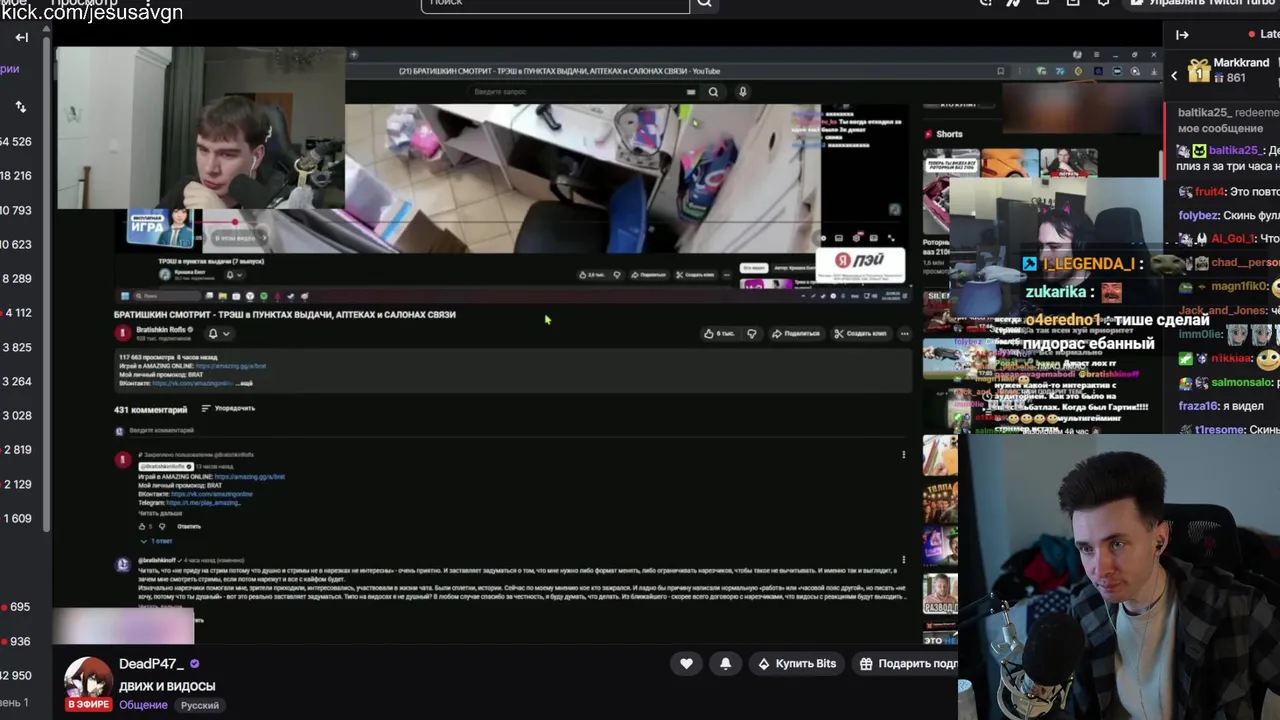Open the Общение category link
1280x720 pixels.
pyautogui.click(x=143, y=705)
